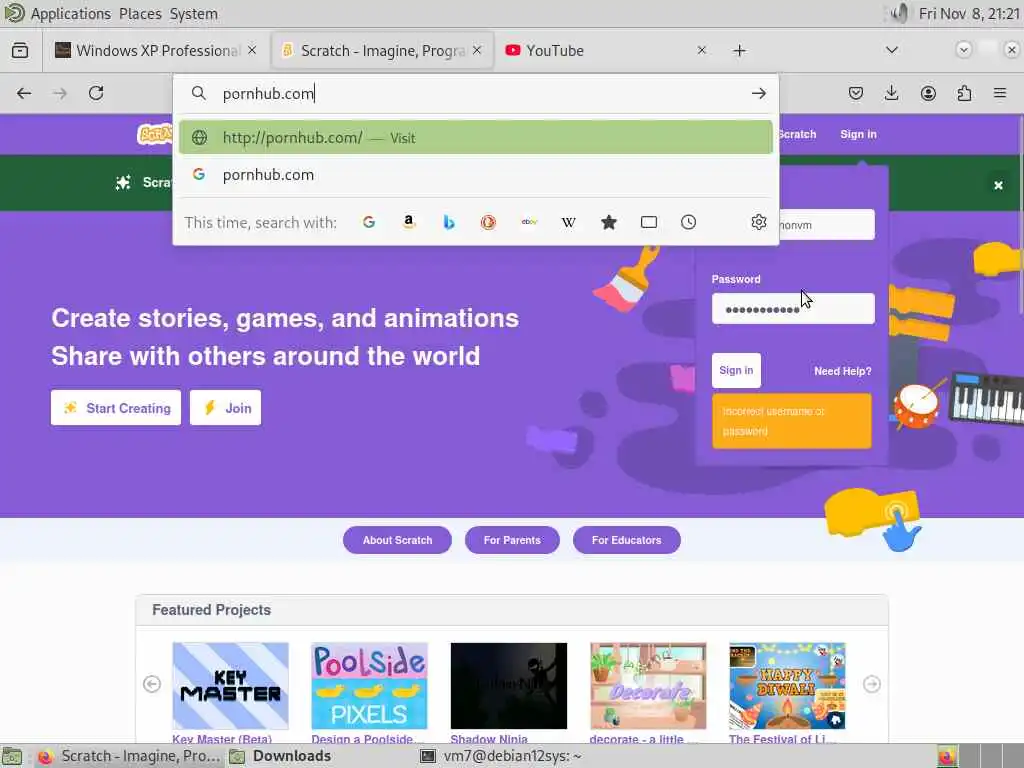Open the Pocket save icon
1024x768 pixels.
tap(856, 93)
